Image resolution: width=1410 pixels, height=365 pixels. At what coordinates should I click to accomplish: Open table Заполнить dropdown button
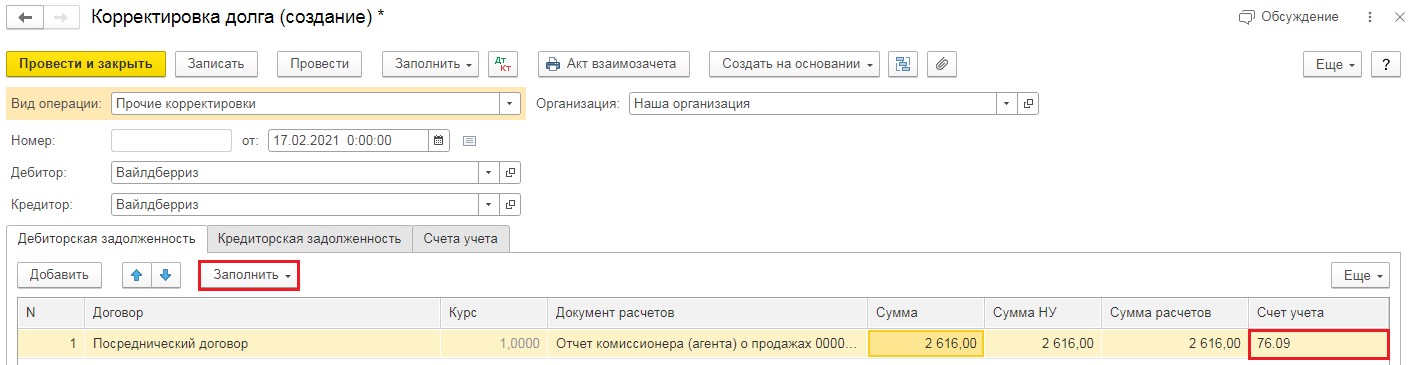(x=250, y=275)
